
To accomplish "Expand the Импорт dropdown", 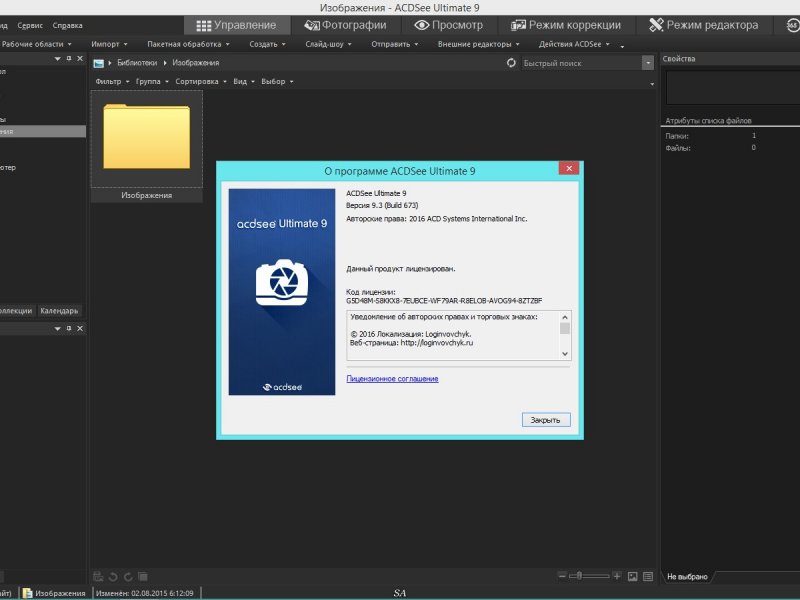I will tap(110, 44).
